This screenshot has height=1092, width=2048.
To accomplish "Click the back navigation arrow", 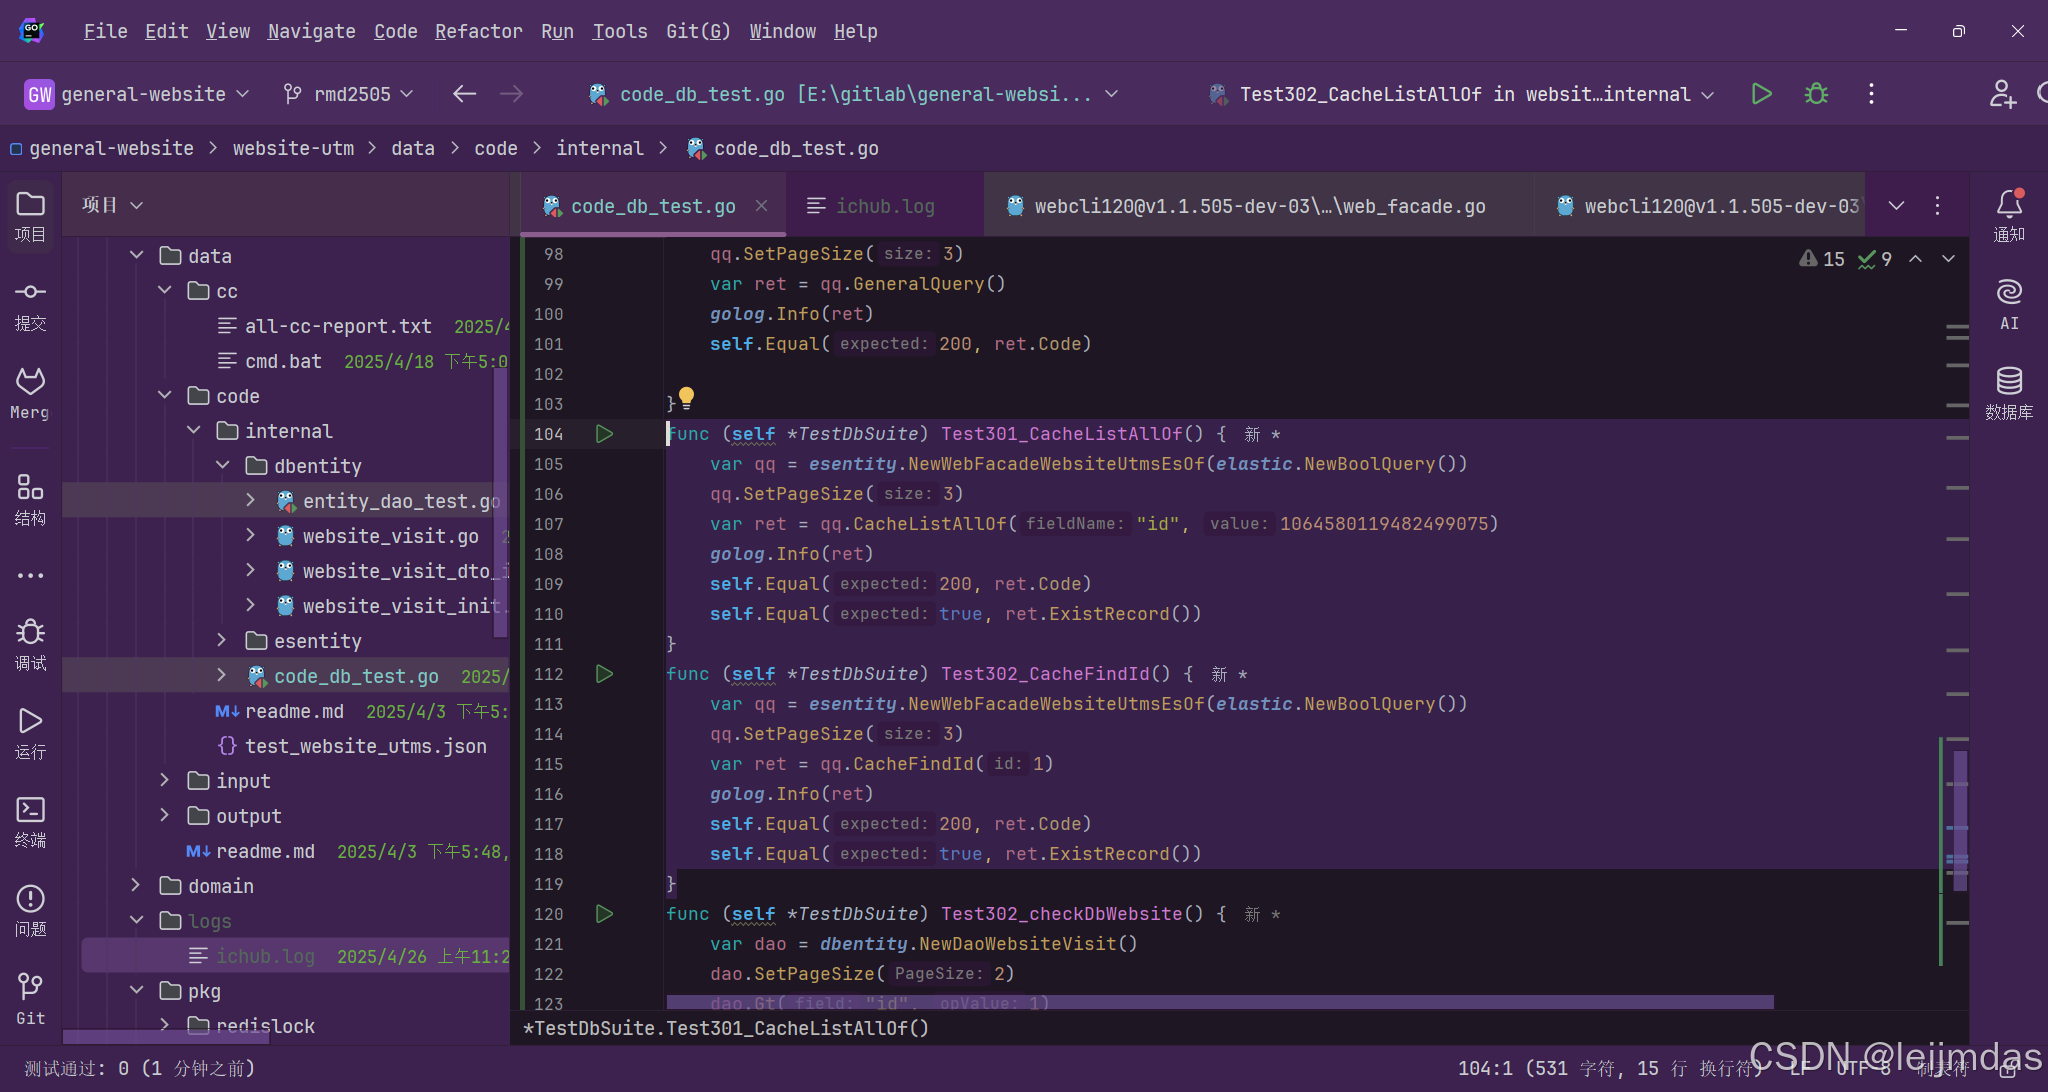I will coord(463,93).
